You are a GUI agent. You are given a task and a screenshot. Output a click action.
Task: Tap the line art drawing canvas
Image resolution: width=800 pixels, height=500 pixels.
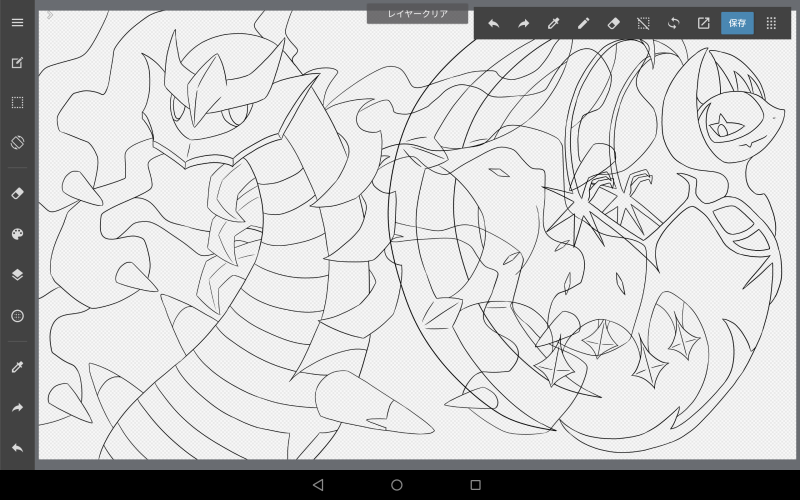pos(417,235)
